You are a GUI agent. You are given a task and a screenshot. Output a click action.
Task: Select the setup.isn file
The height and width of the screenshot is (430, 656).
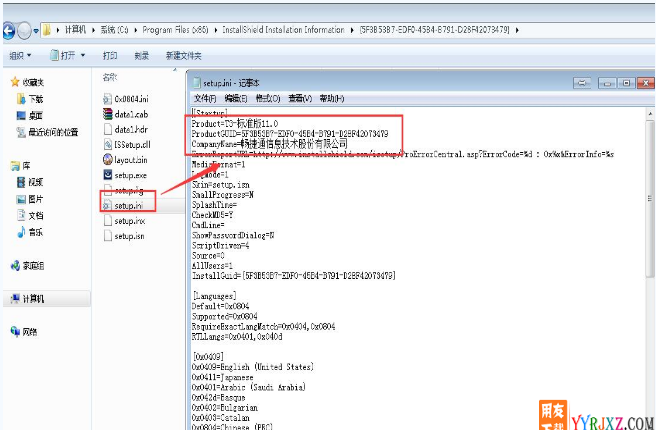[129, 236]
